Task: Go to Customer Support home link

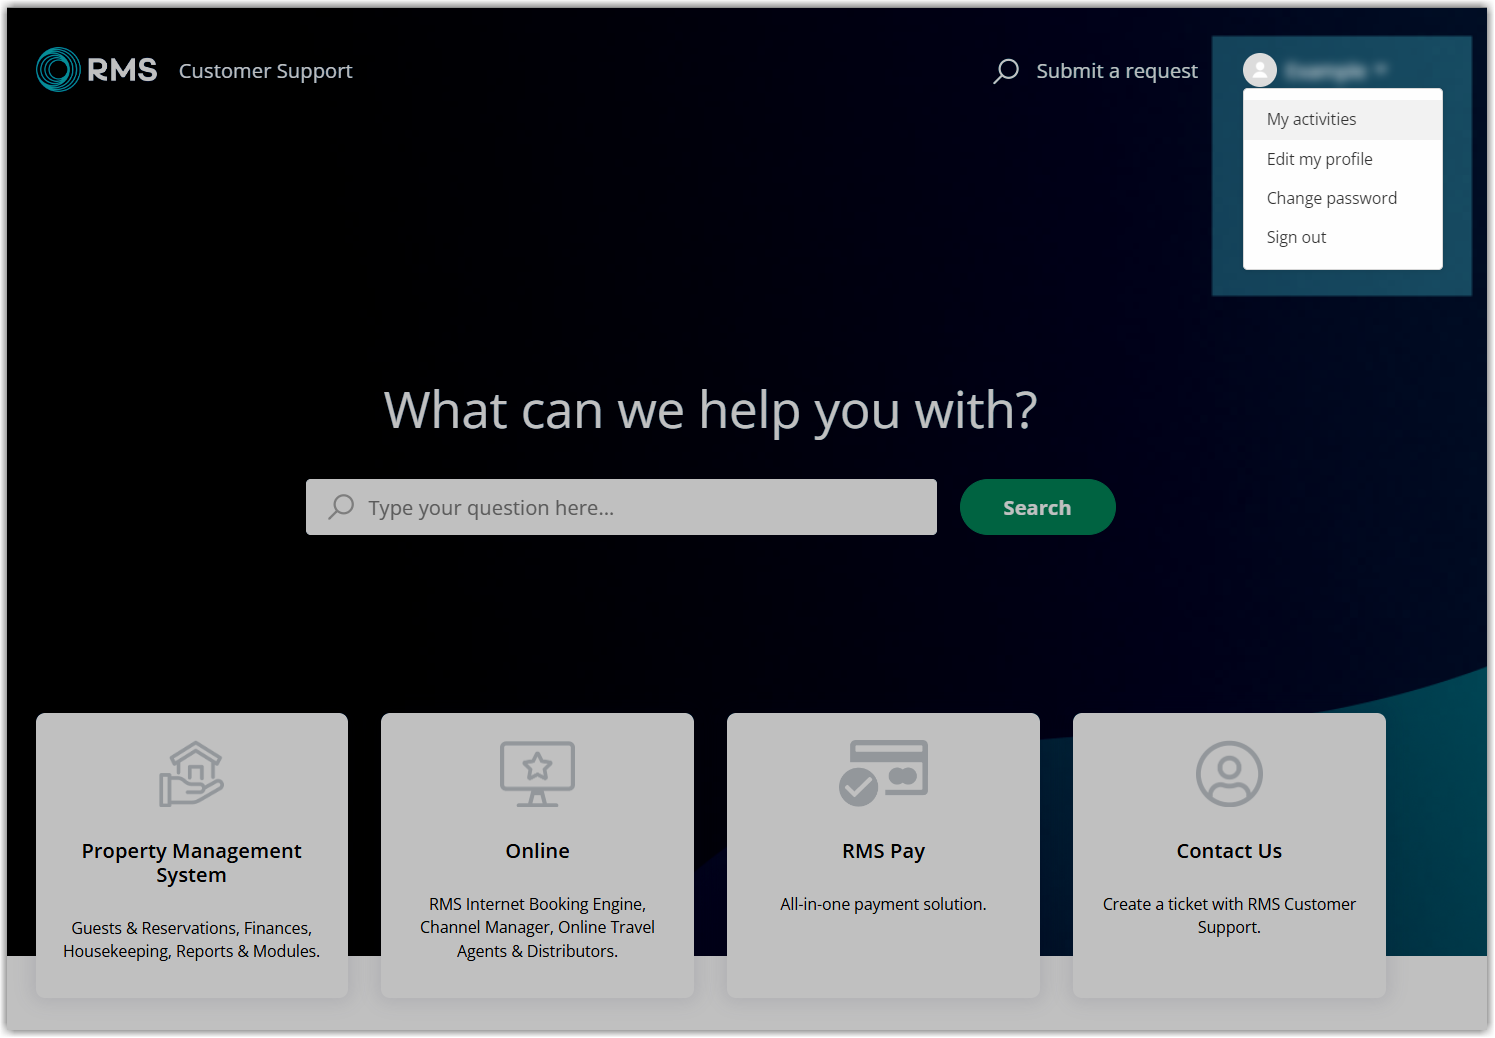Action: [x=265, y=71]
